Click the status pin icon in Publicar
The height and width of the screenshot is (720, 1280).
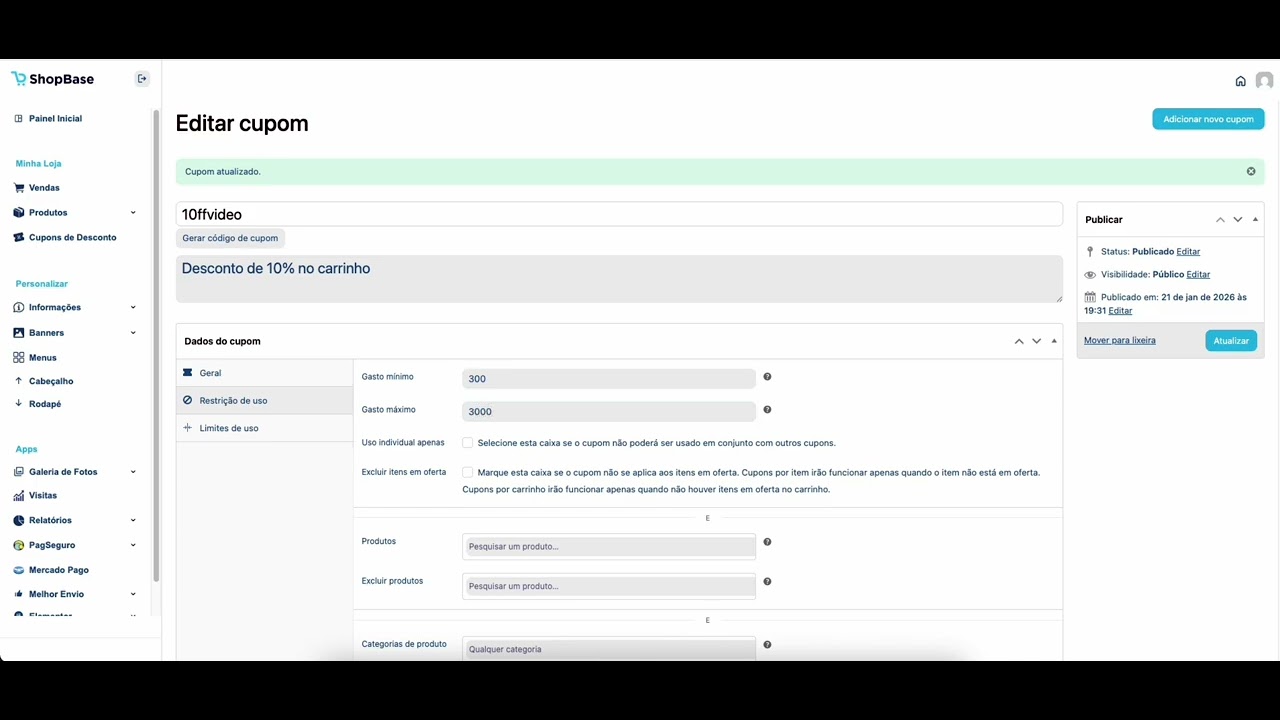coord(1090,252)
